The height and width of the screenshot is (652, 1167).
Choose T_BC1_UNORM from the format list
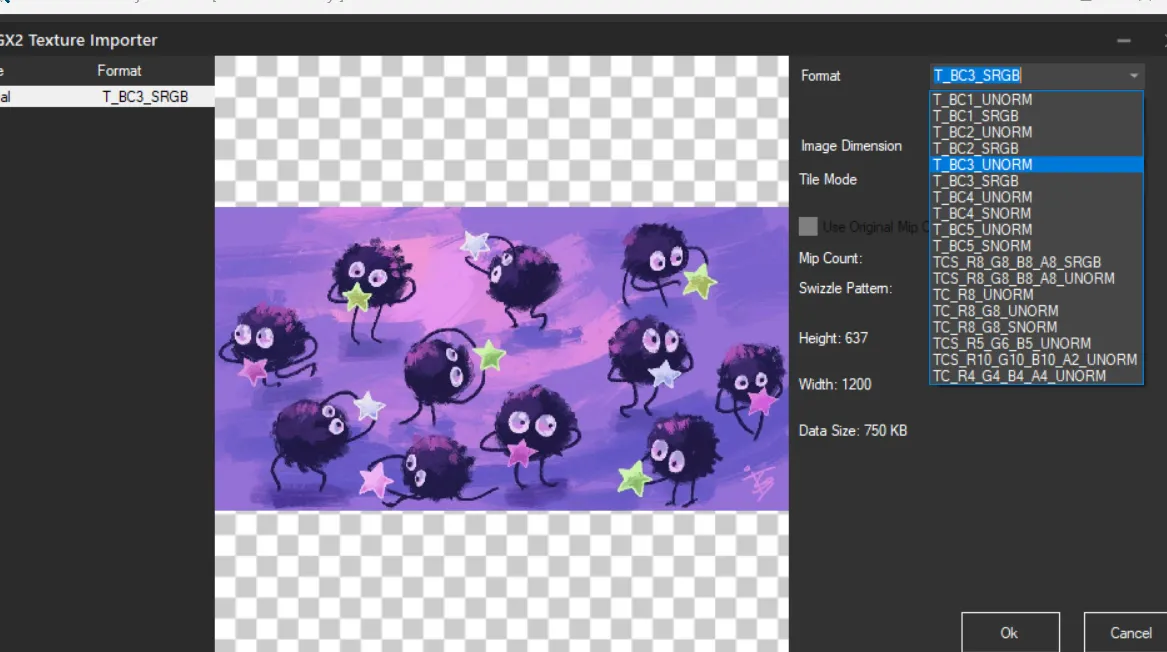[x=983, y=100]
